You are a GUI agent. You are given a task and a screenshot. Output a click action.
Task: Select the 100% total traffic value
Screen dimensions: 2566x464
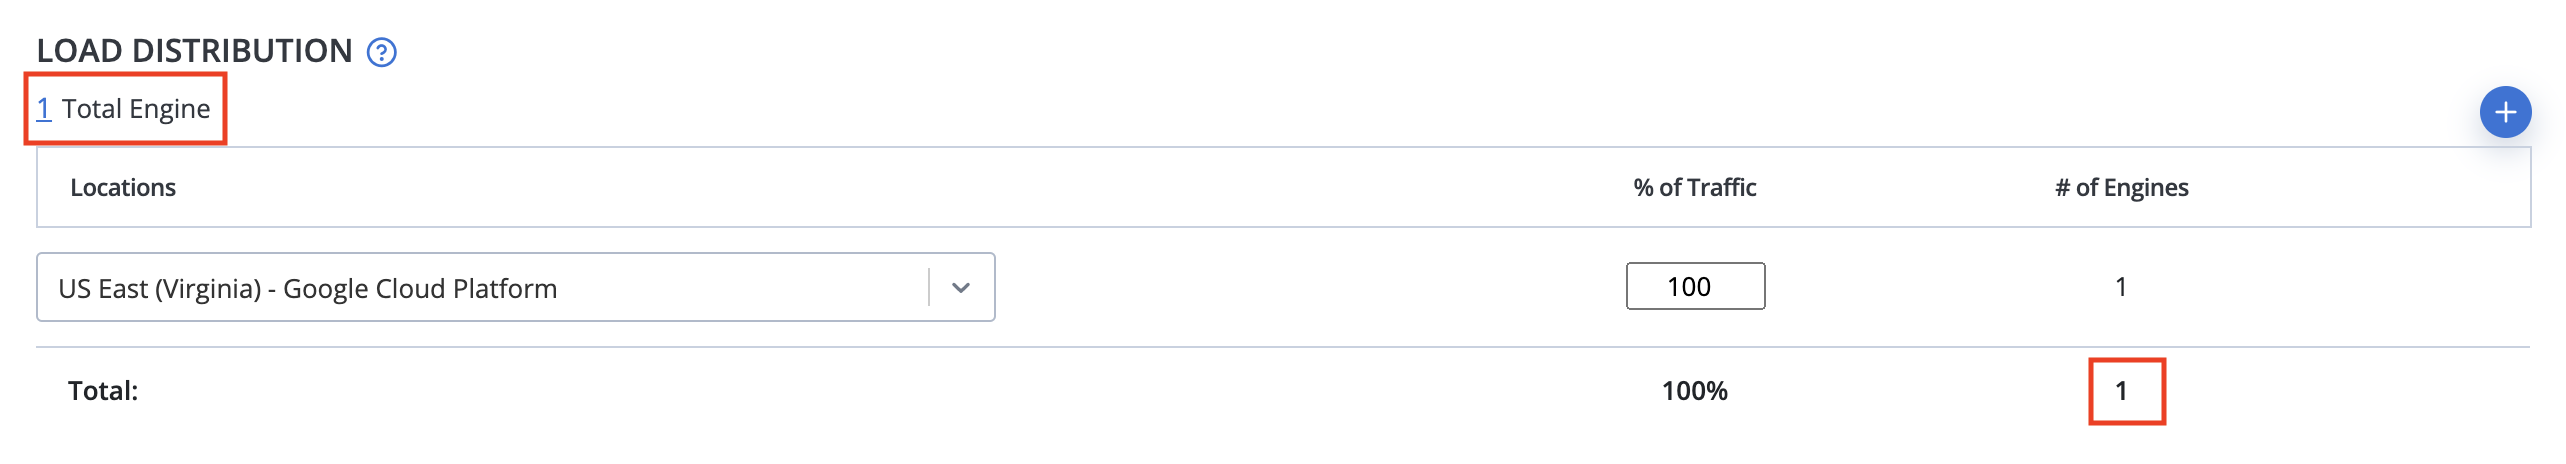[x=1694, y=391]
